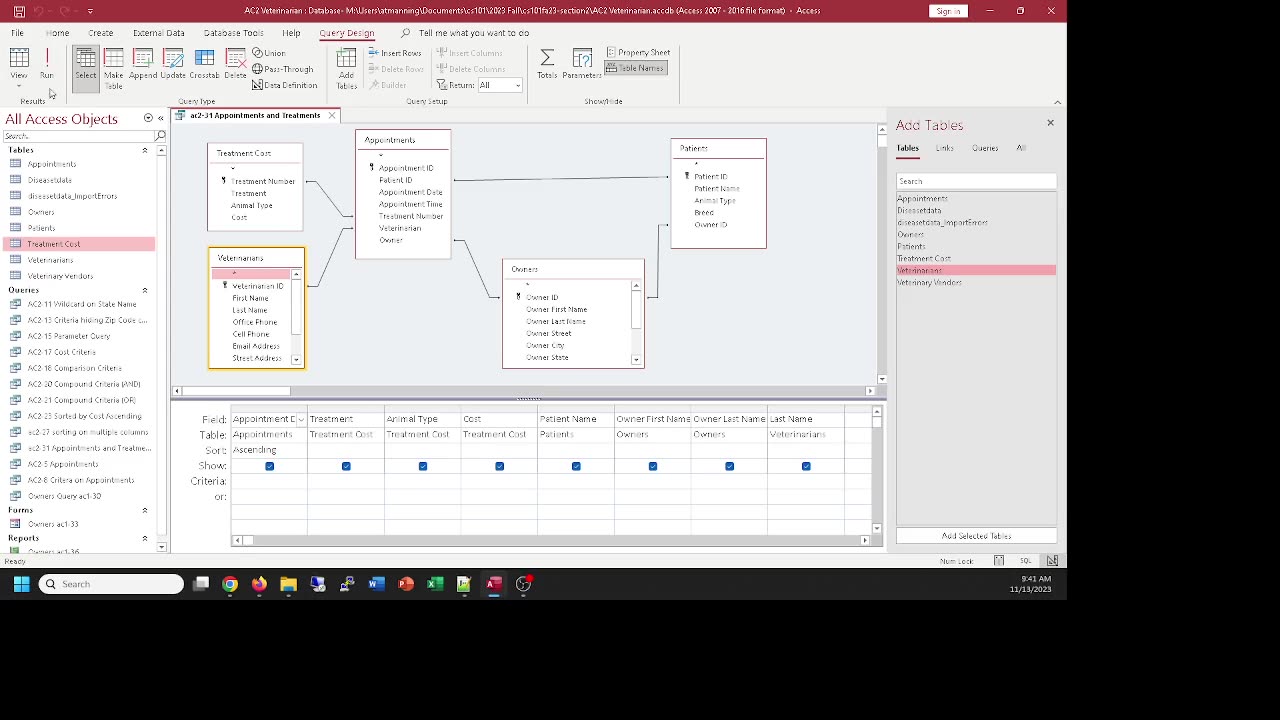Collapse the Forms group in navigation pane
Image resolution: width=1280 pixels, height=720 pixels.
[144, 510]
